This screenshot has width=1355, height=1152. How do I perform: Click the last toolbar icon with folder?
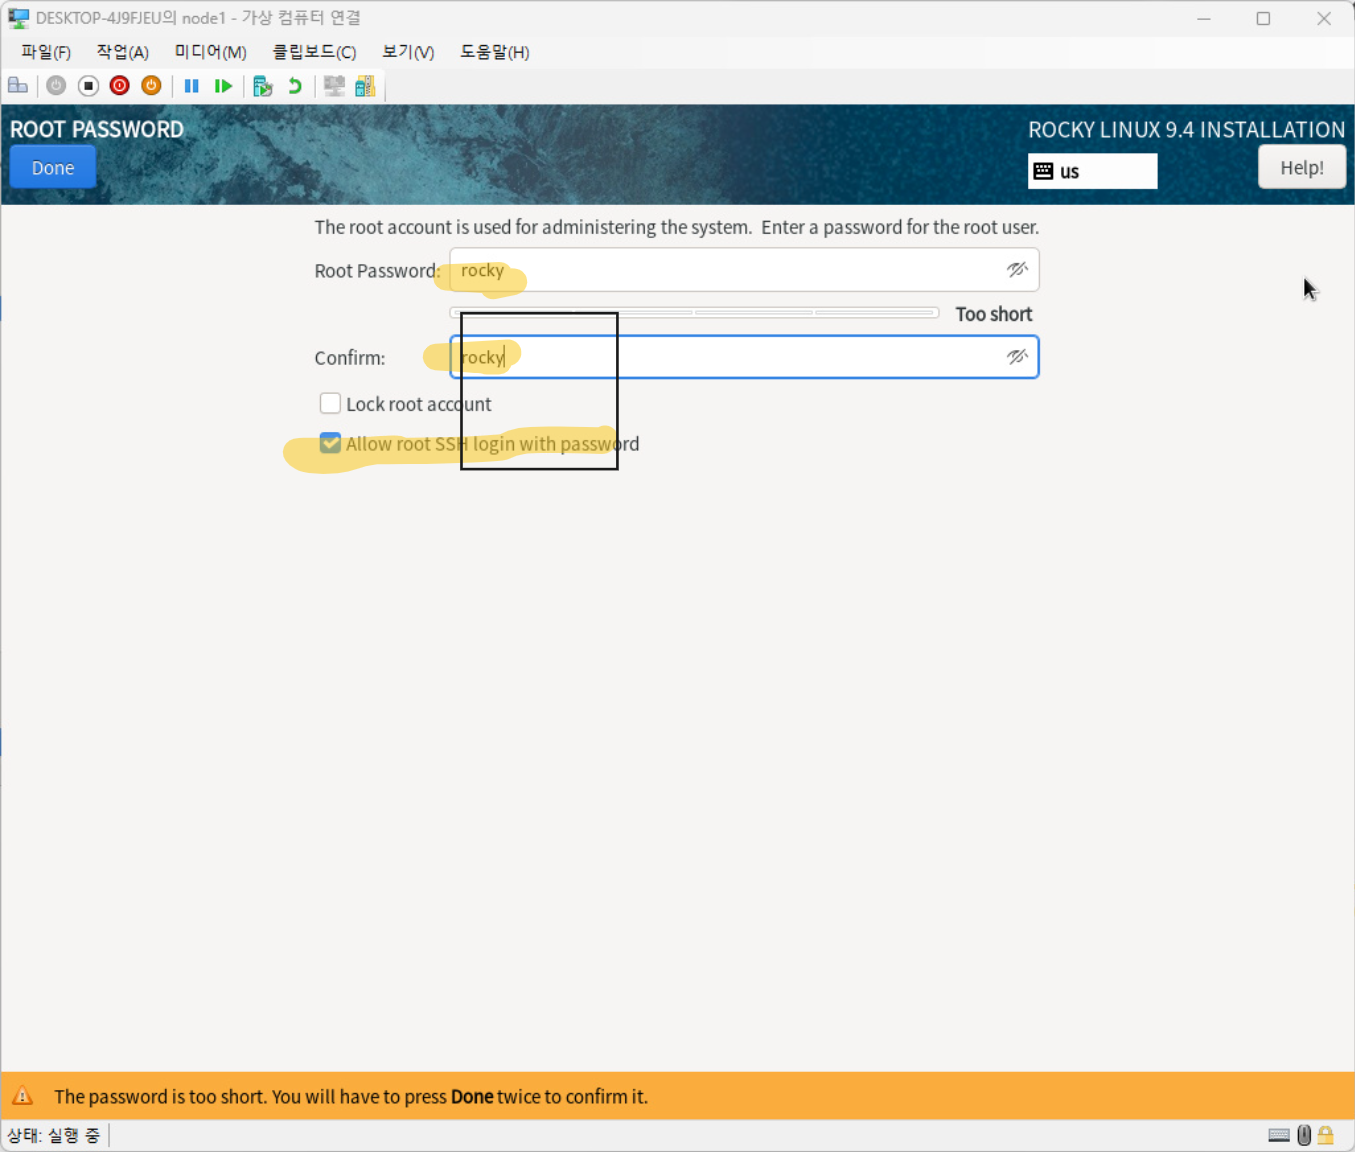point(366,86)
